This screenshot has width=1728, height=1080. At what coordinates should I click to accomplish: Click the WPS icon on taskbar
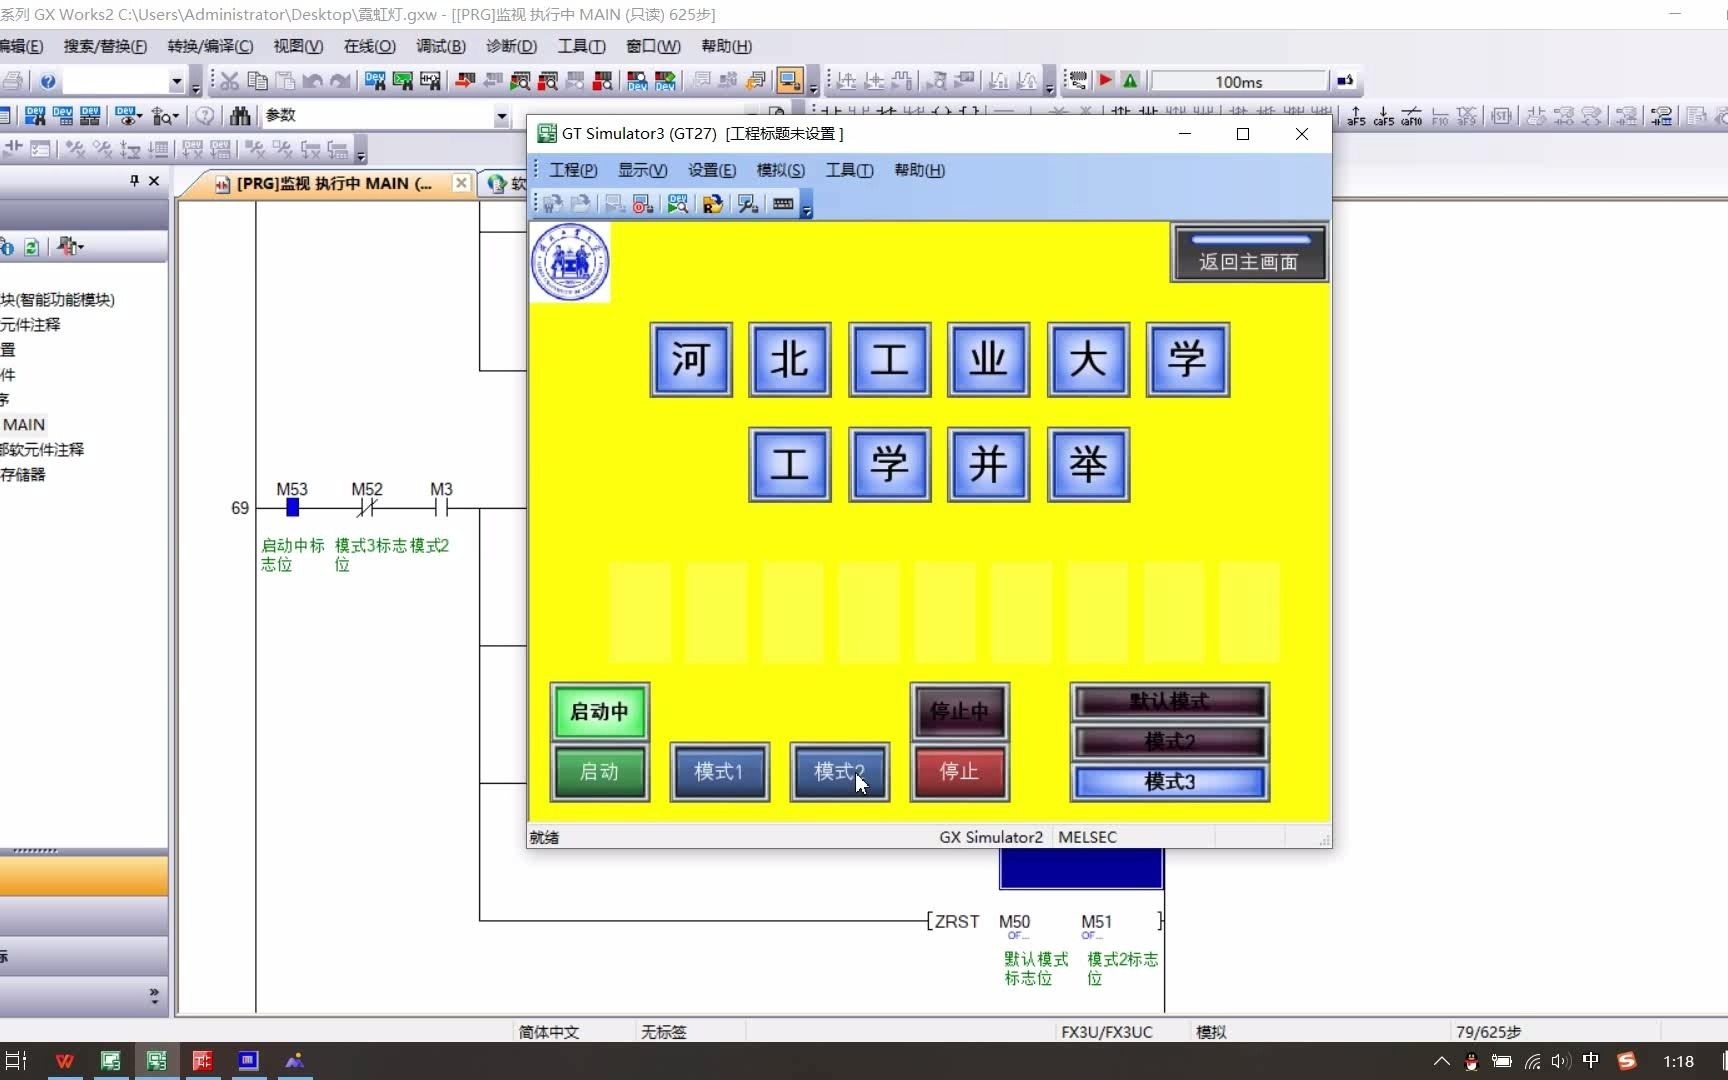click(65, 1061)
